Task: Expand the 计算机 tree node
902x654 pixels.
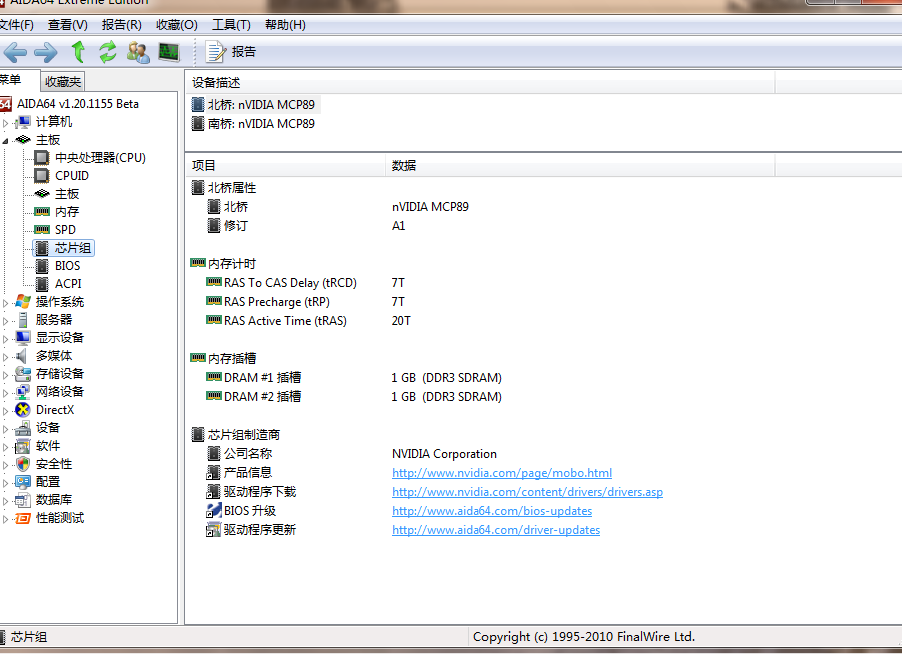Action: click(6, 123)
